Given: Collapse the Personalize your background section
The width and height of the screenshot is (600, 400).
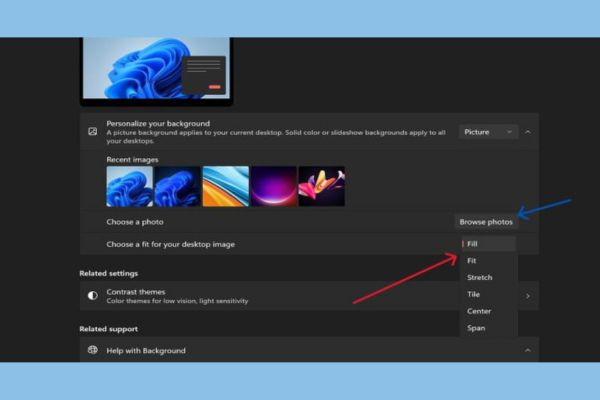Looking at the screenshot, I should pos(528,132).
